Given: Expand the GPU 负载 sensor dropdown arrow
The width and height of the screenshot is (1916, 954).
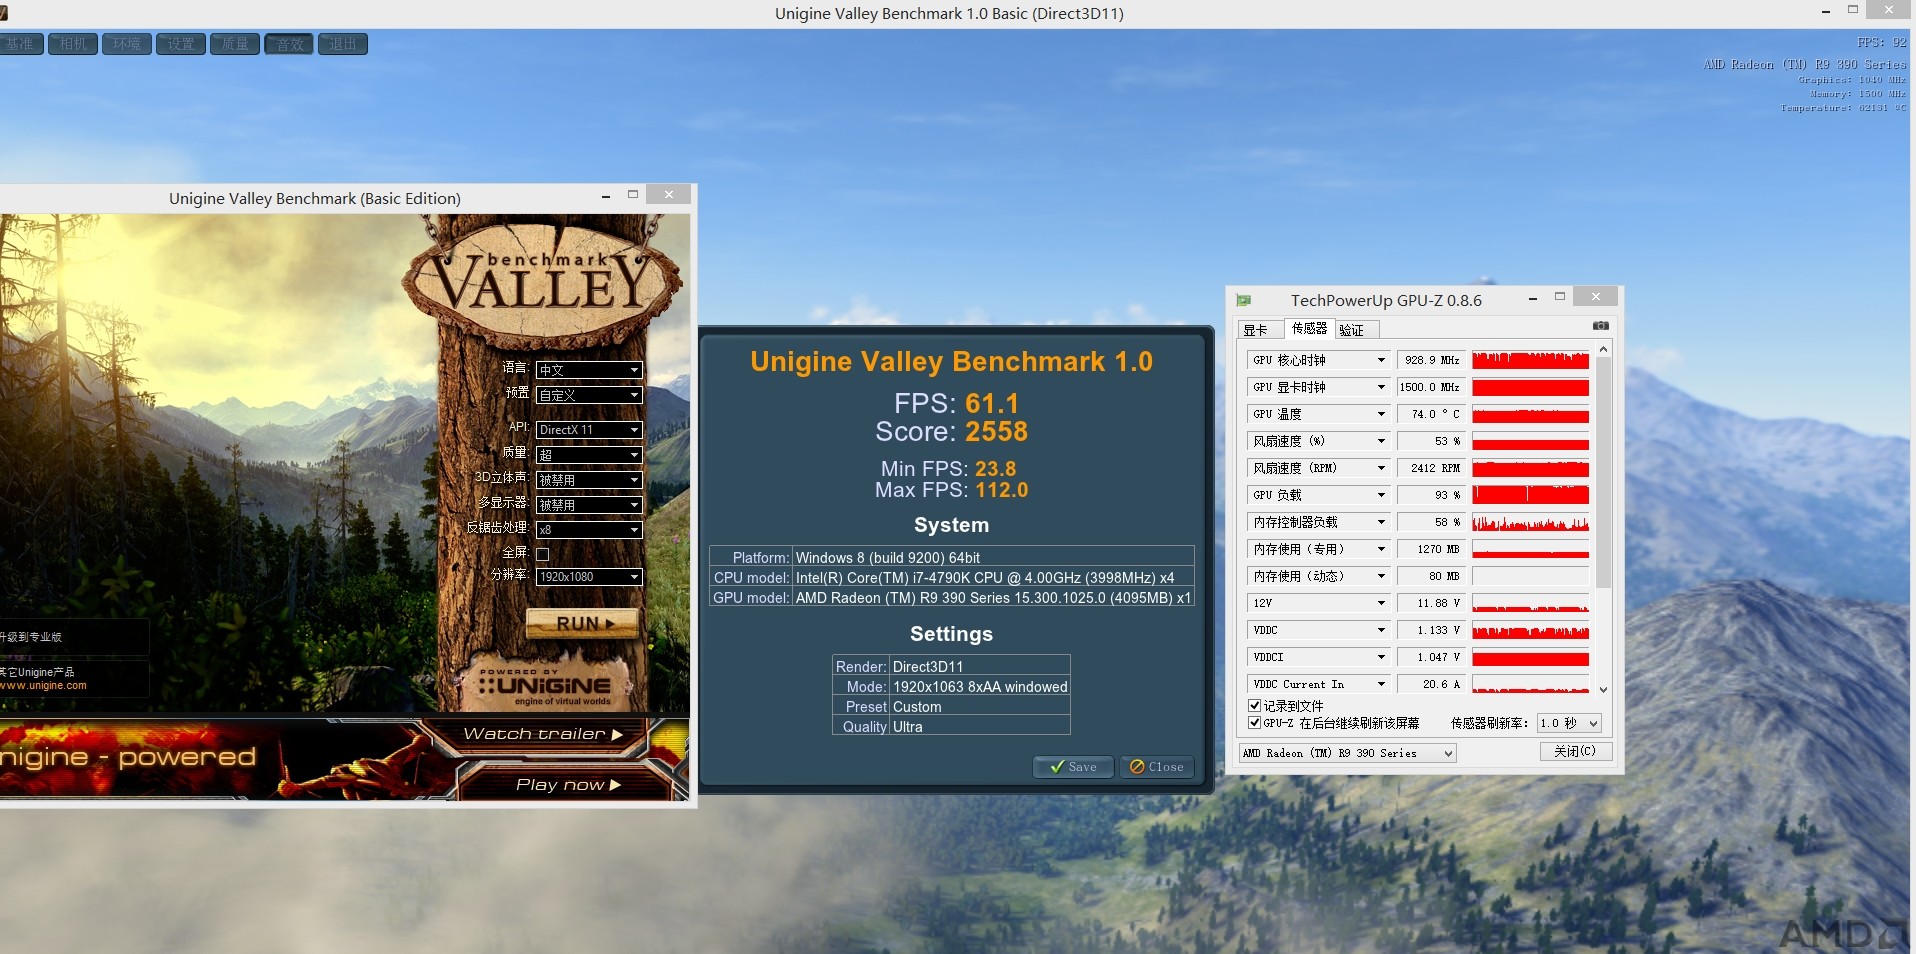Looking at the screenshot, I should tap(1381, 495).
